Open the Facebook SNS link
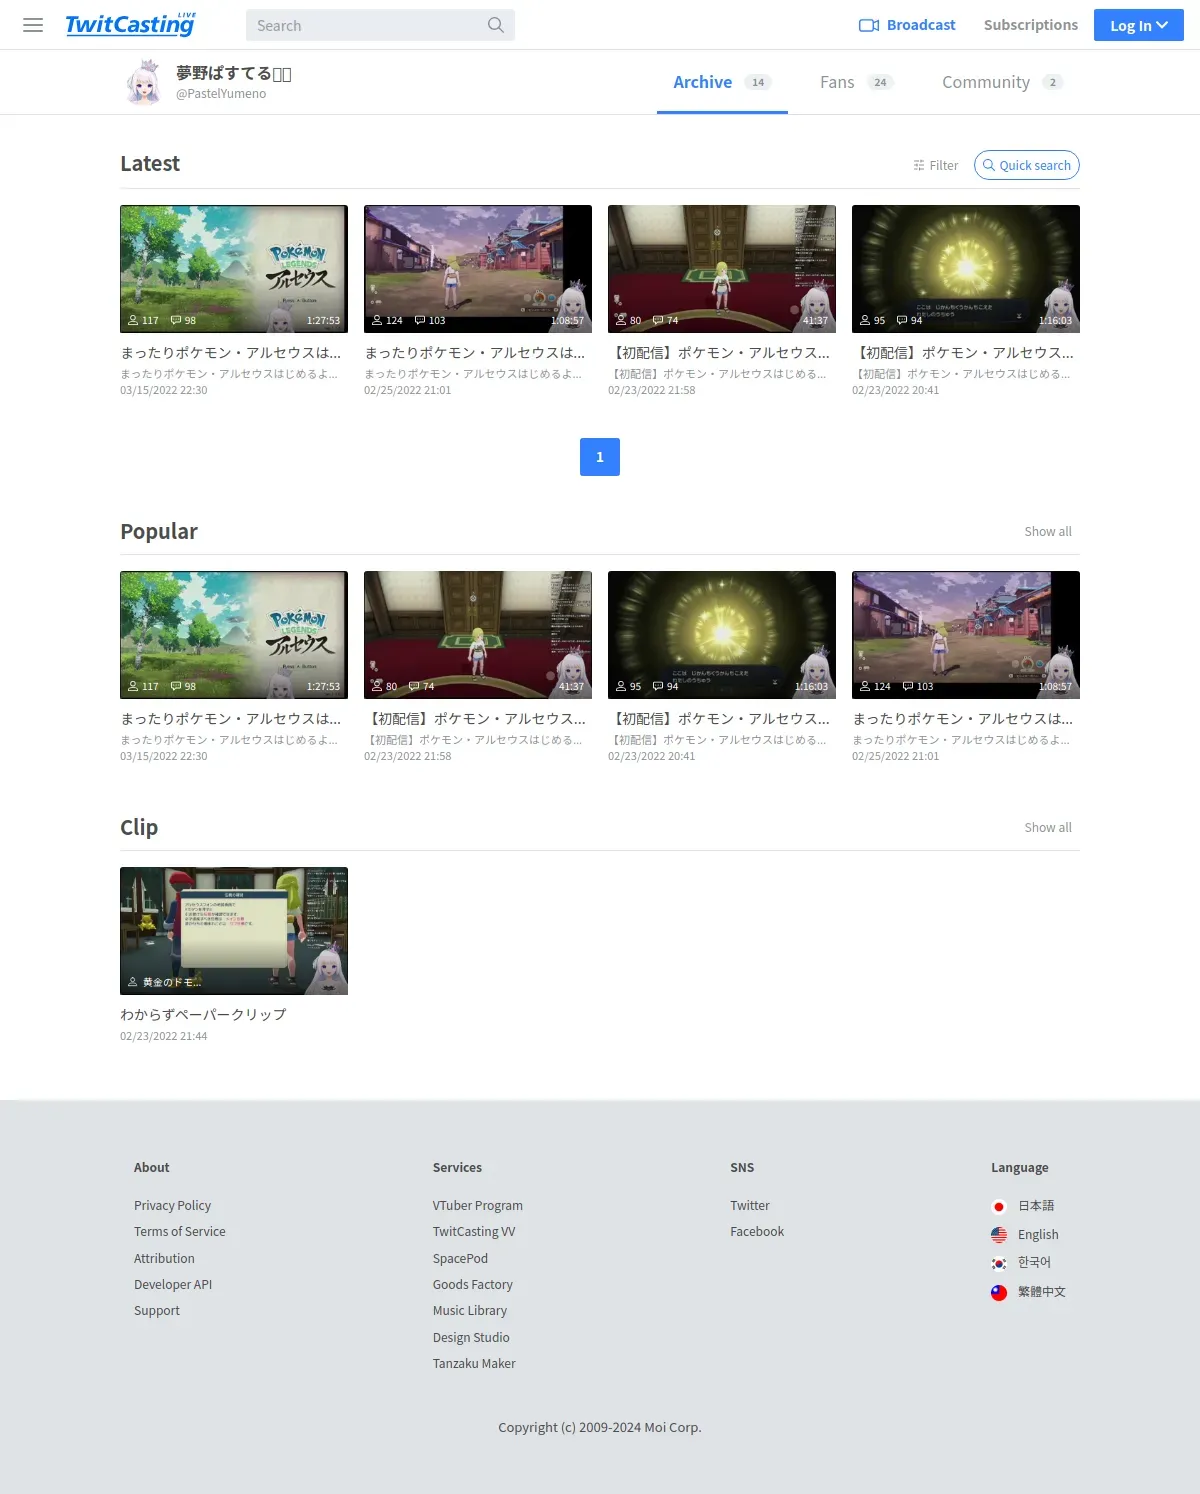 click(x=757, y=1232)
